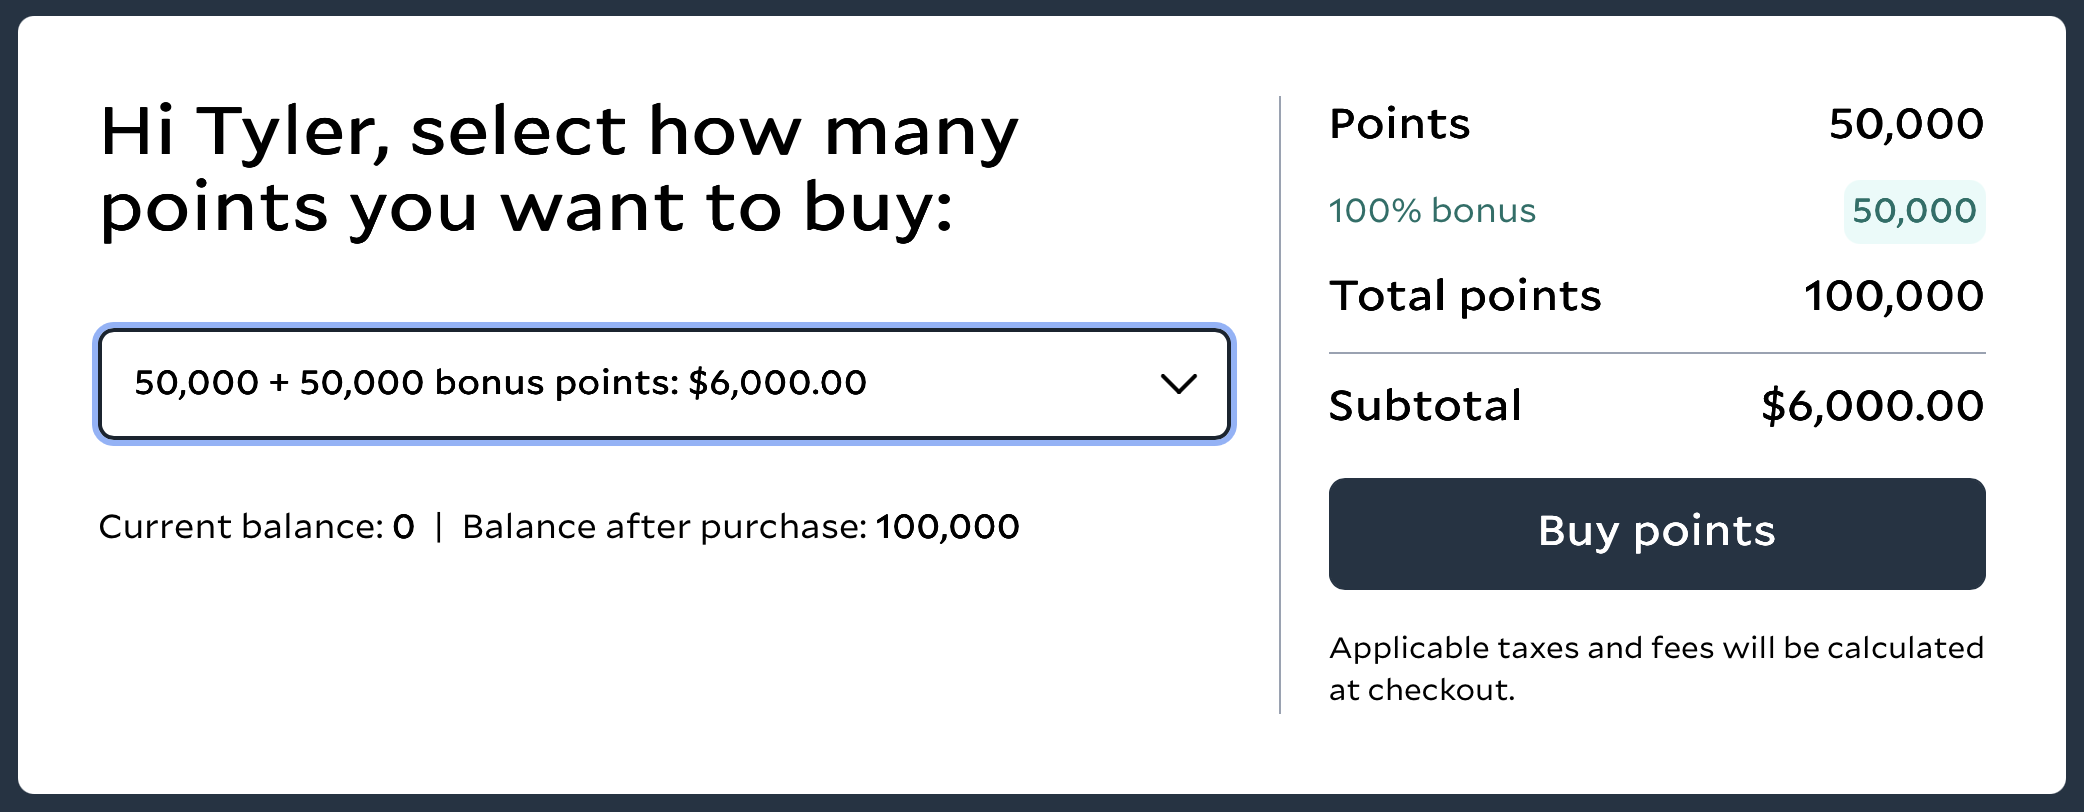Click the order summary divider line
2084x812 pixels.
1655,352
